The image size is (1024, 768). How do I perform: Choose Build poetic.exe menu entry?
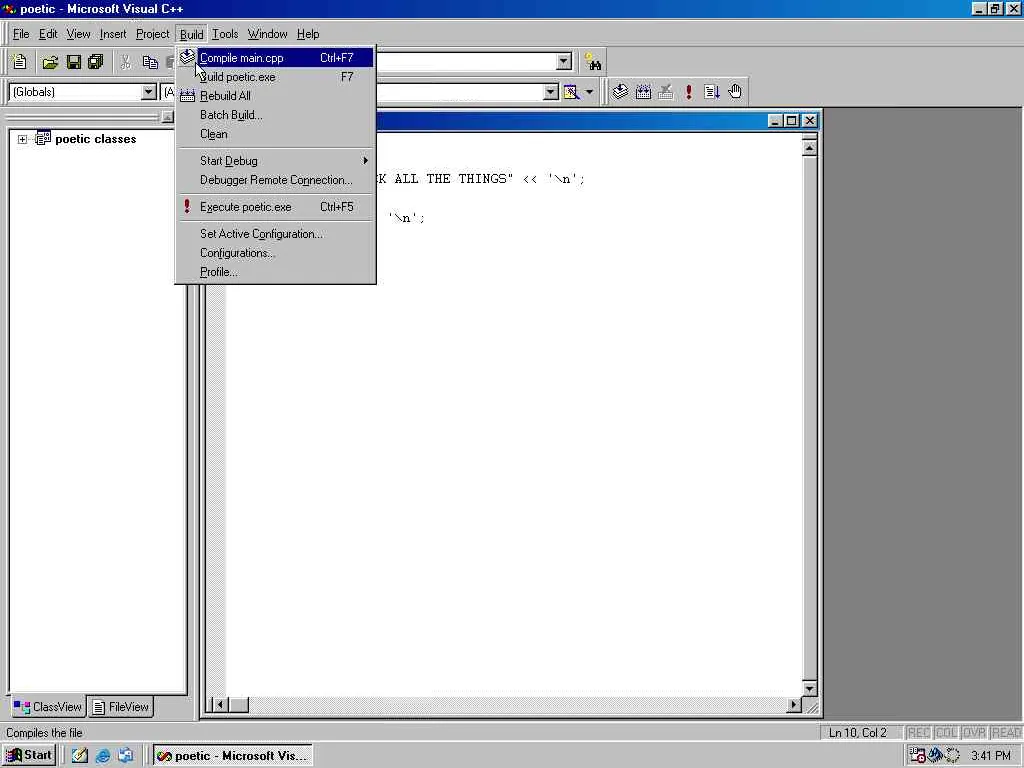point(276,77)
